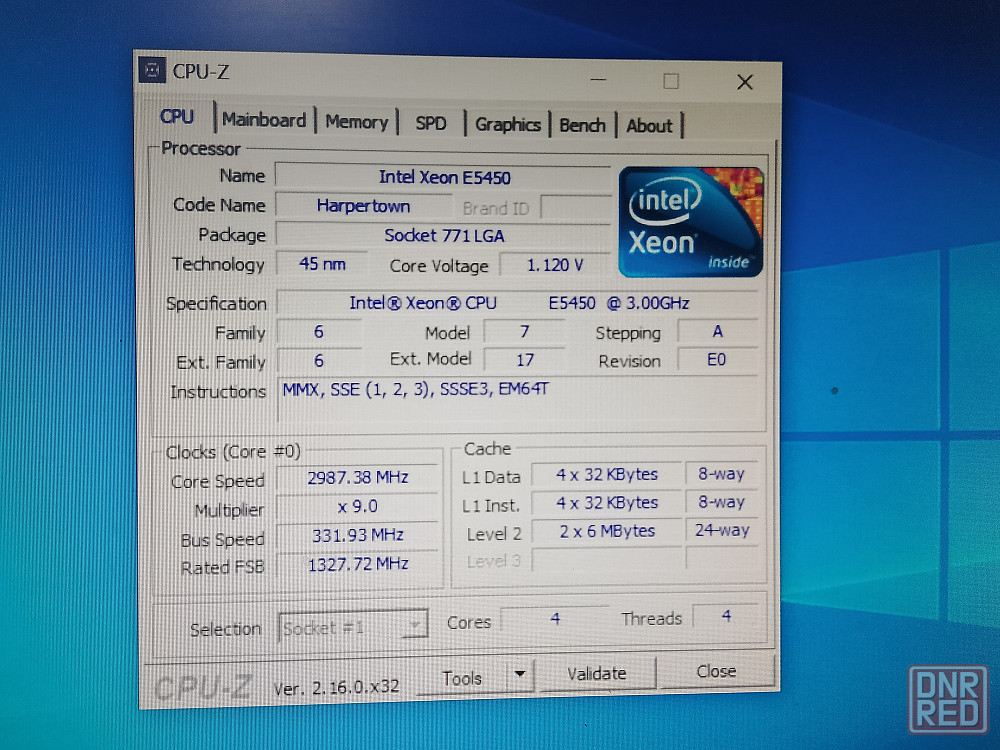Click the processor Name field
This screenshot has height=750, width=1000.
443,177
